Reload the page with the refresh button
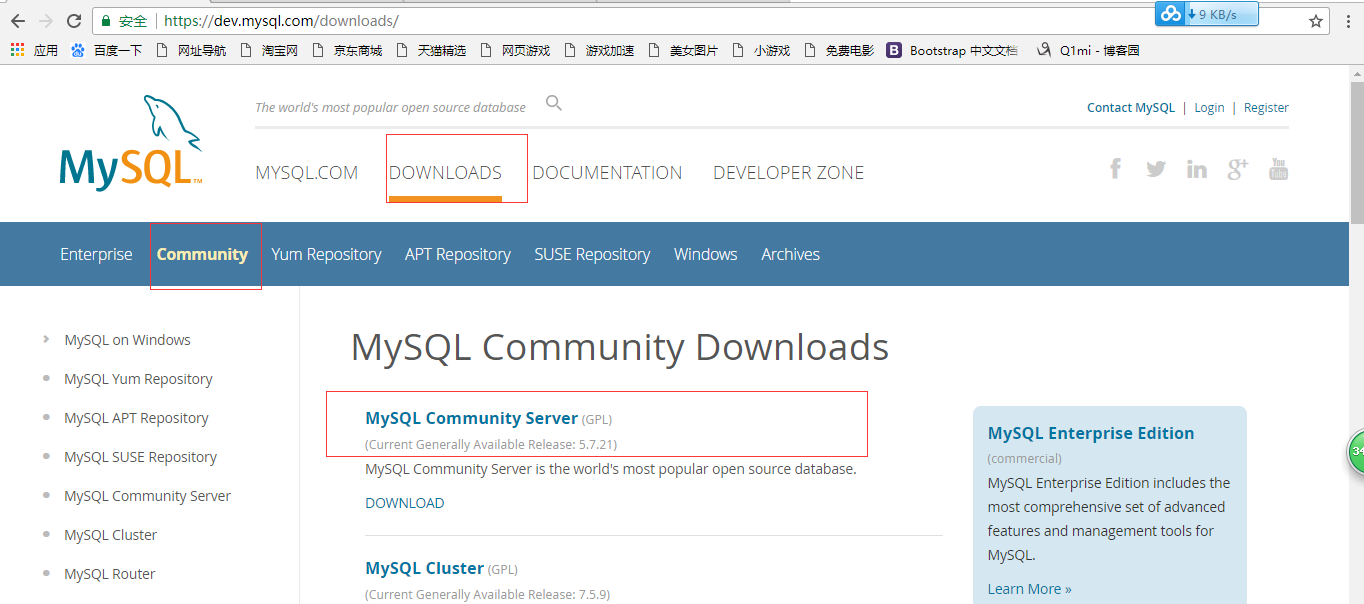Image resolution: width=1364 pixels, height=604 pixels. click(x=74, y=21)
